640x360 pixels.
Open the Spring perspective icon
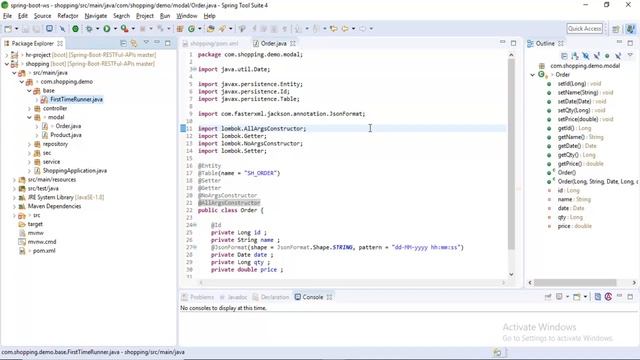630,29
